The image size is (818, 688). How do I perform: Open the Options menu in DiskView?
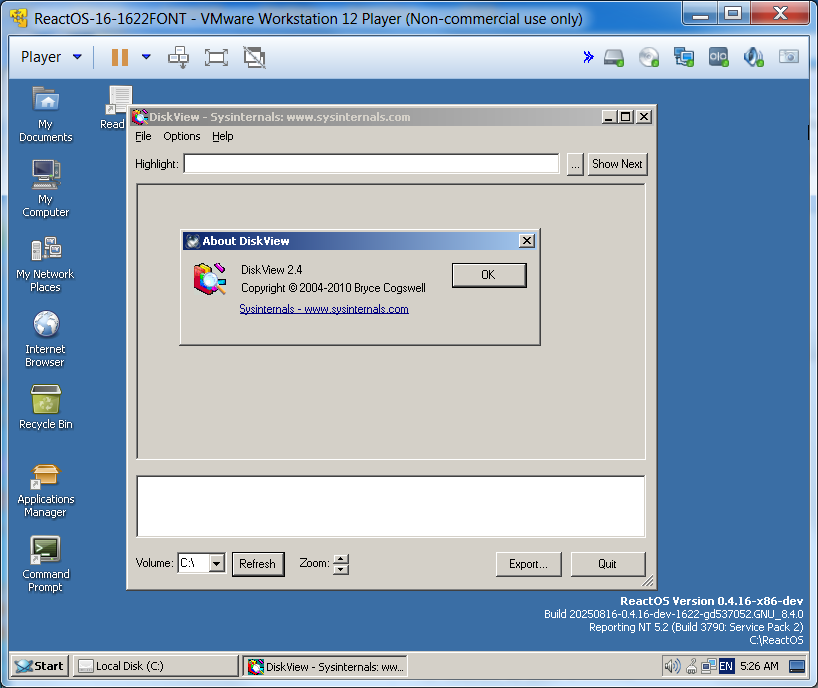182,136
